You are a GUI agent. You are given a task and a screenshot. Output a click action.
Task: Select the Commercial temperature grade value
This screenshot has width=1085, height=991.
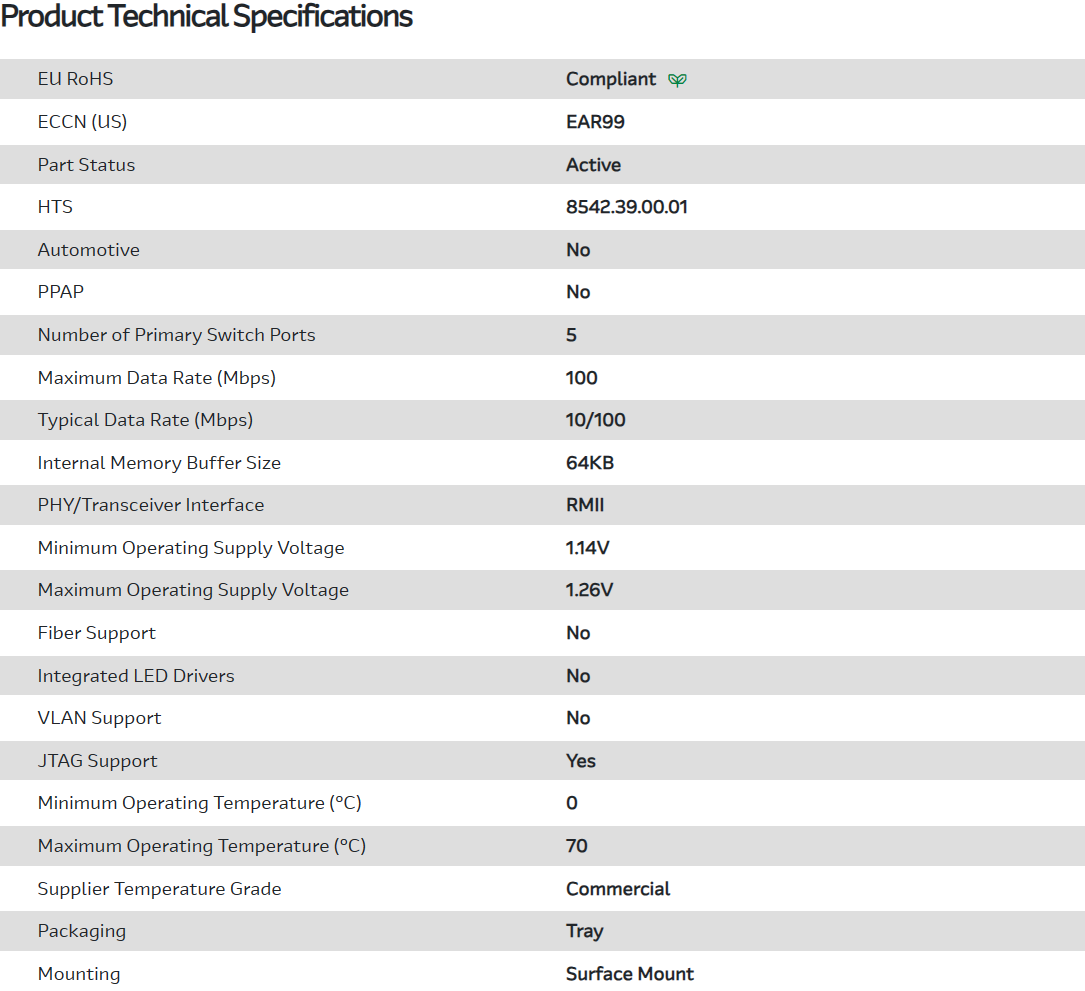point(618,889)
